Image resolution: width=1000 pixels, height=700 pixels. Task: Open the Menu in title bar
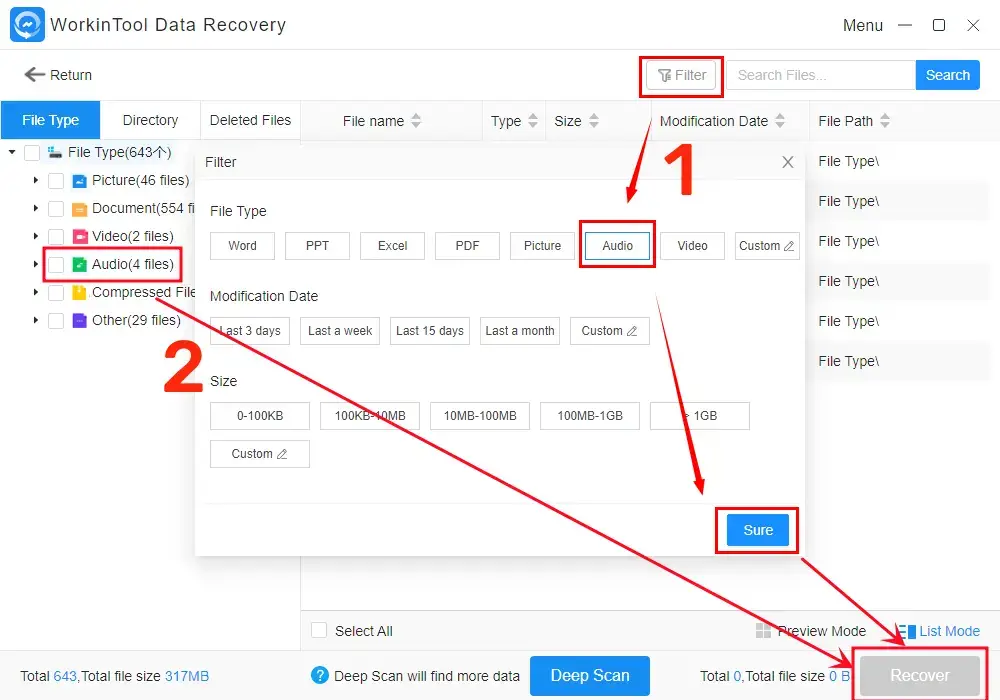pyautogui.click(x=862, y=26)
